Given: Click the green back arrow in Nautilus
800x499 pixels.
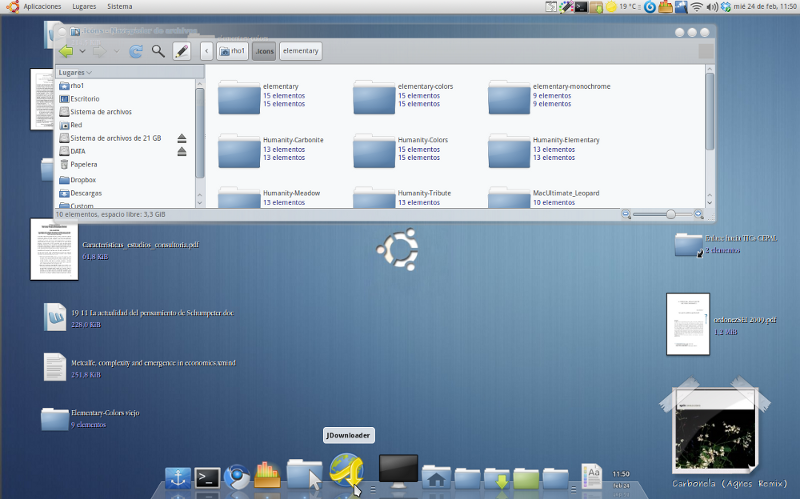Looking at the screenshot, I should tap(66, 51).
